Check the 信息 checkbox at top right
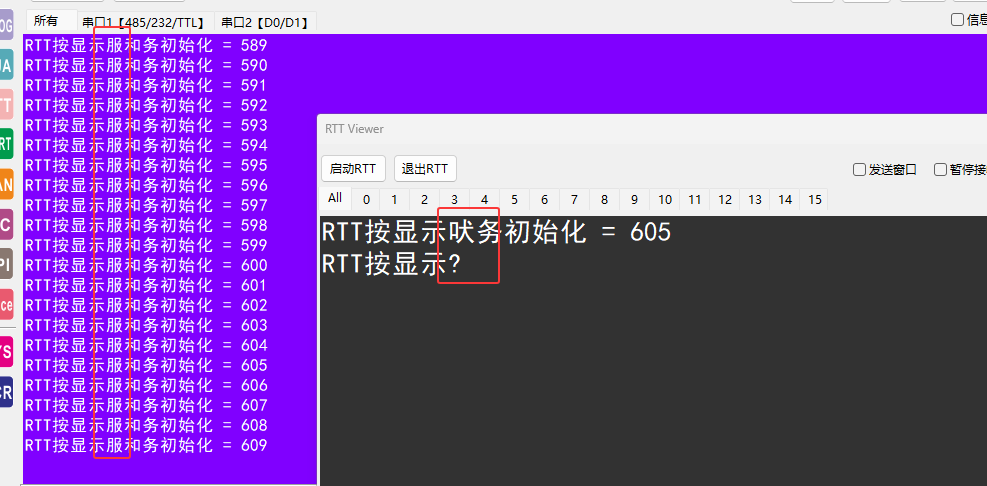Viewport: 987px width, 486px height. [957, 19]
